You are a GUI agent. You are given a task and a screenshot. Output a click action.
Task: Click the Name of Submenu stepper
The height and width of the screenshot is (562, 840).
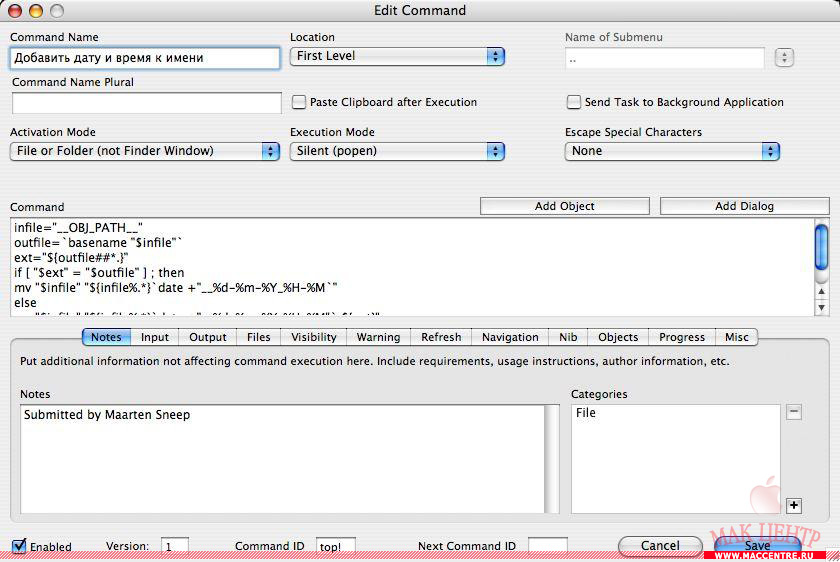click(784, 57)
